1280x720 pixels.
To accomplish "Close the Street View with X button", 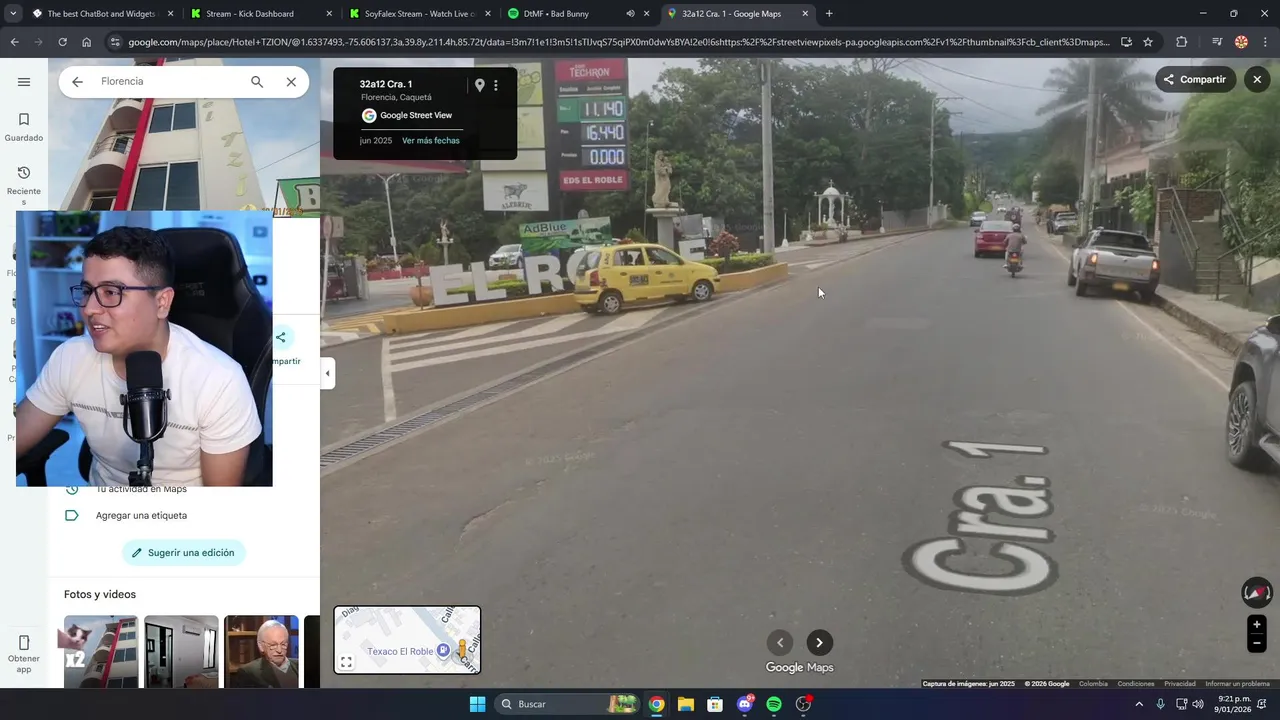I will pos(1257,80).
